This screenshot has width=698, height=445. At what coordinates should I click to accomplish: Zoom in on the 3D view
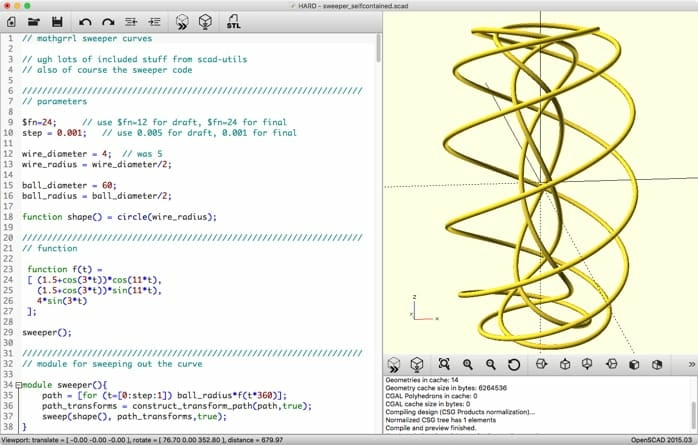point(467,364)
